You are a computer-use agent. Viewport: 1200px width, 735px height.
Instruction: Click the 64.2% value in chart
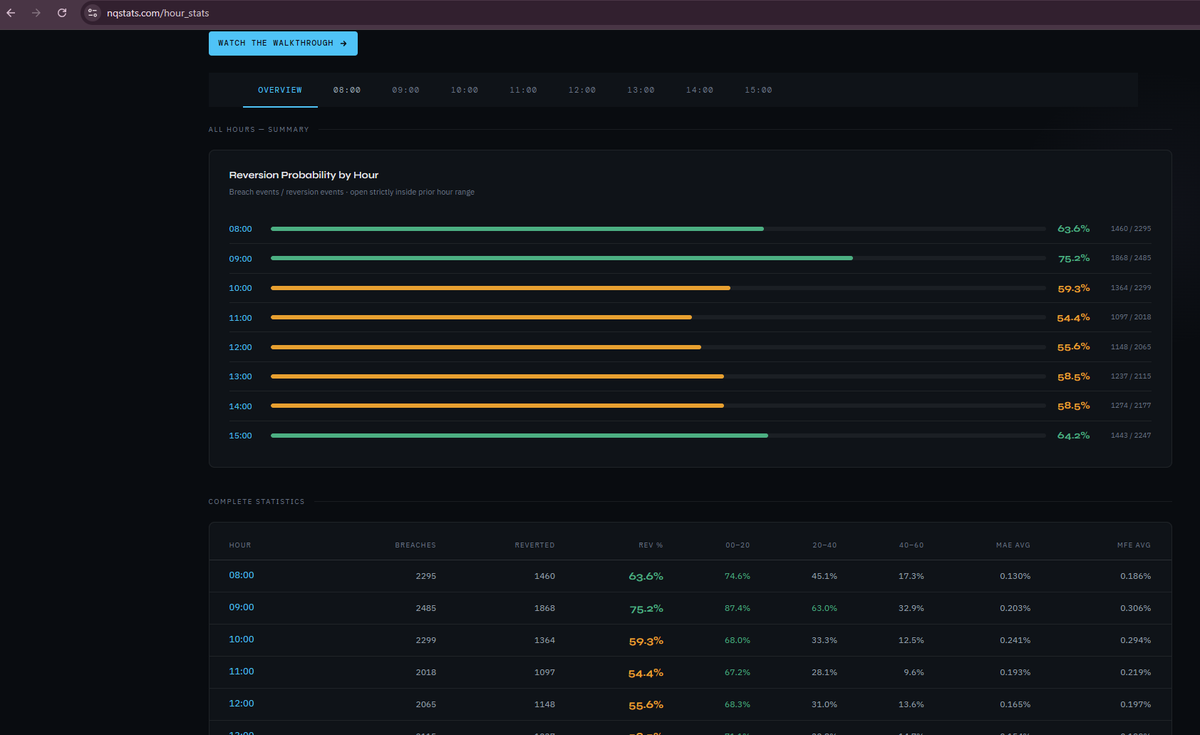1074,436
